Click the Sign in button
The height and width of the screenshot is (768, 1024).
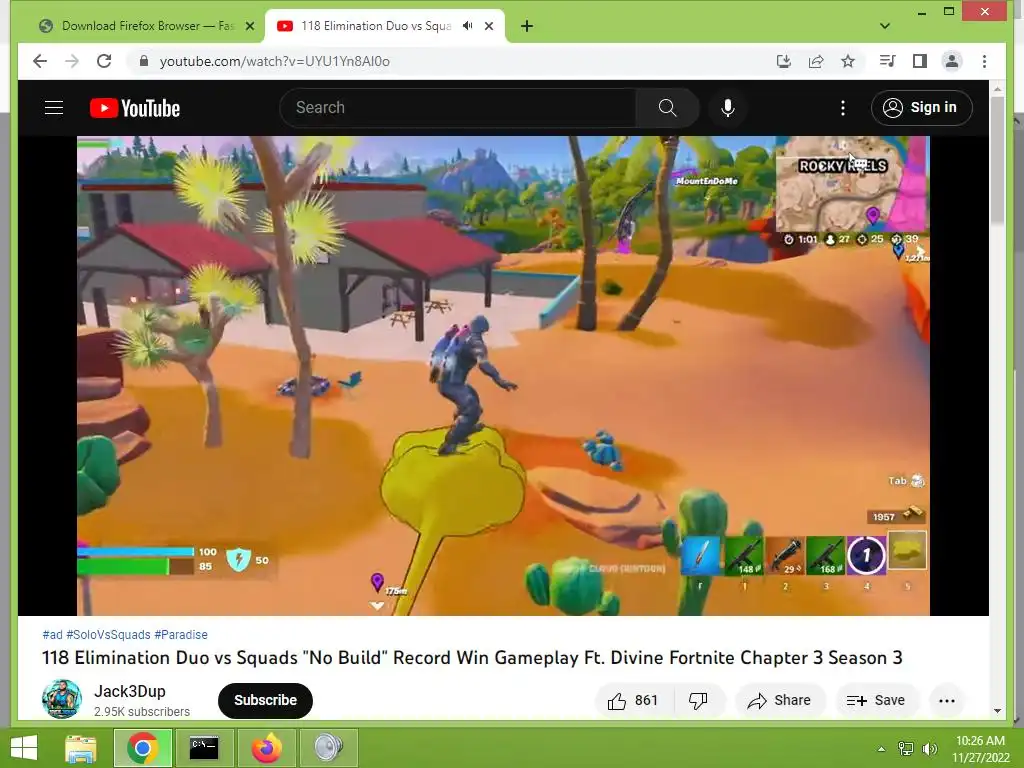coord(921,108)
